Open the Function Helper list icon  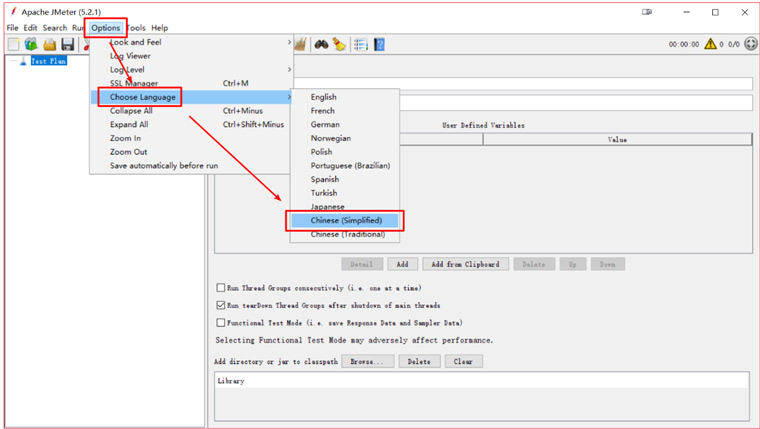361,45
